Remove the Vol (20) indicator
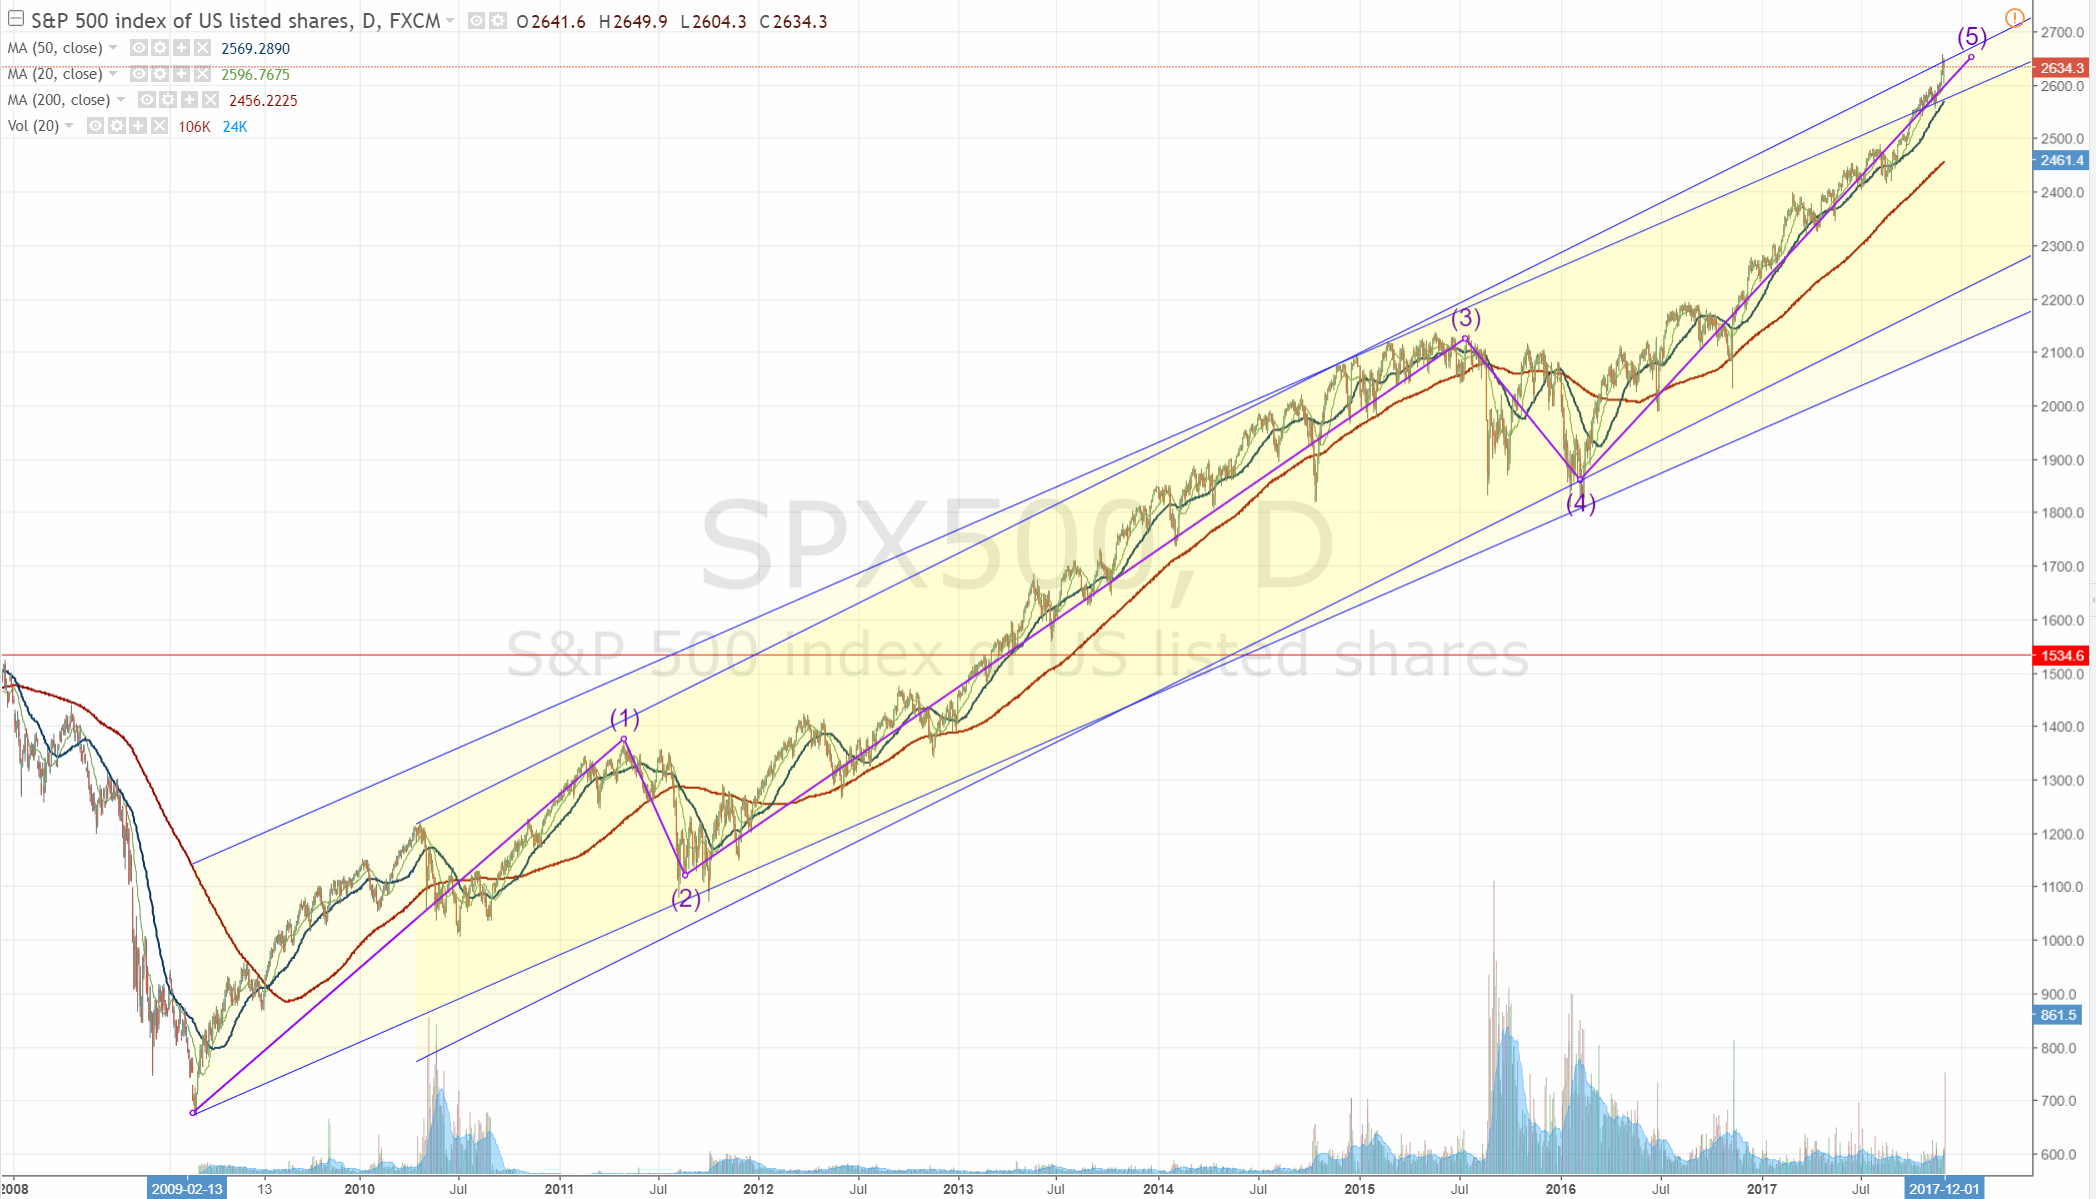2096x1199 pixels. (159, 126)
